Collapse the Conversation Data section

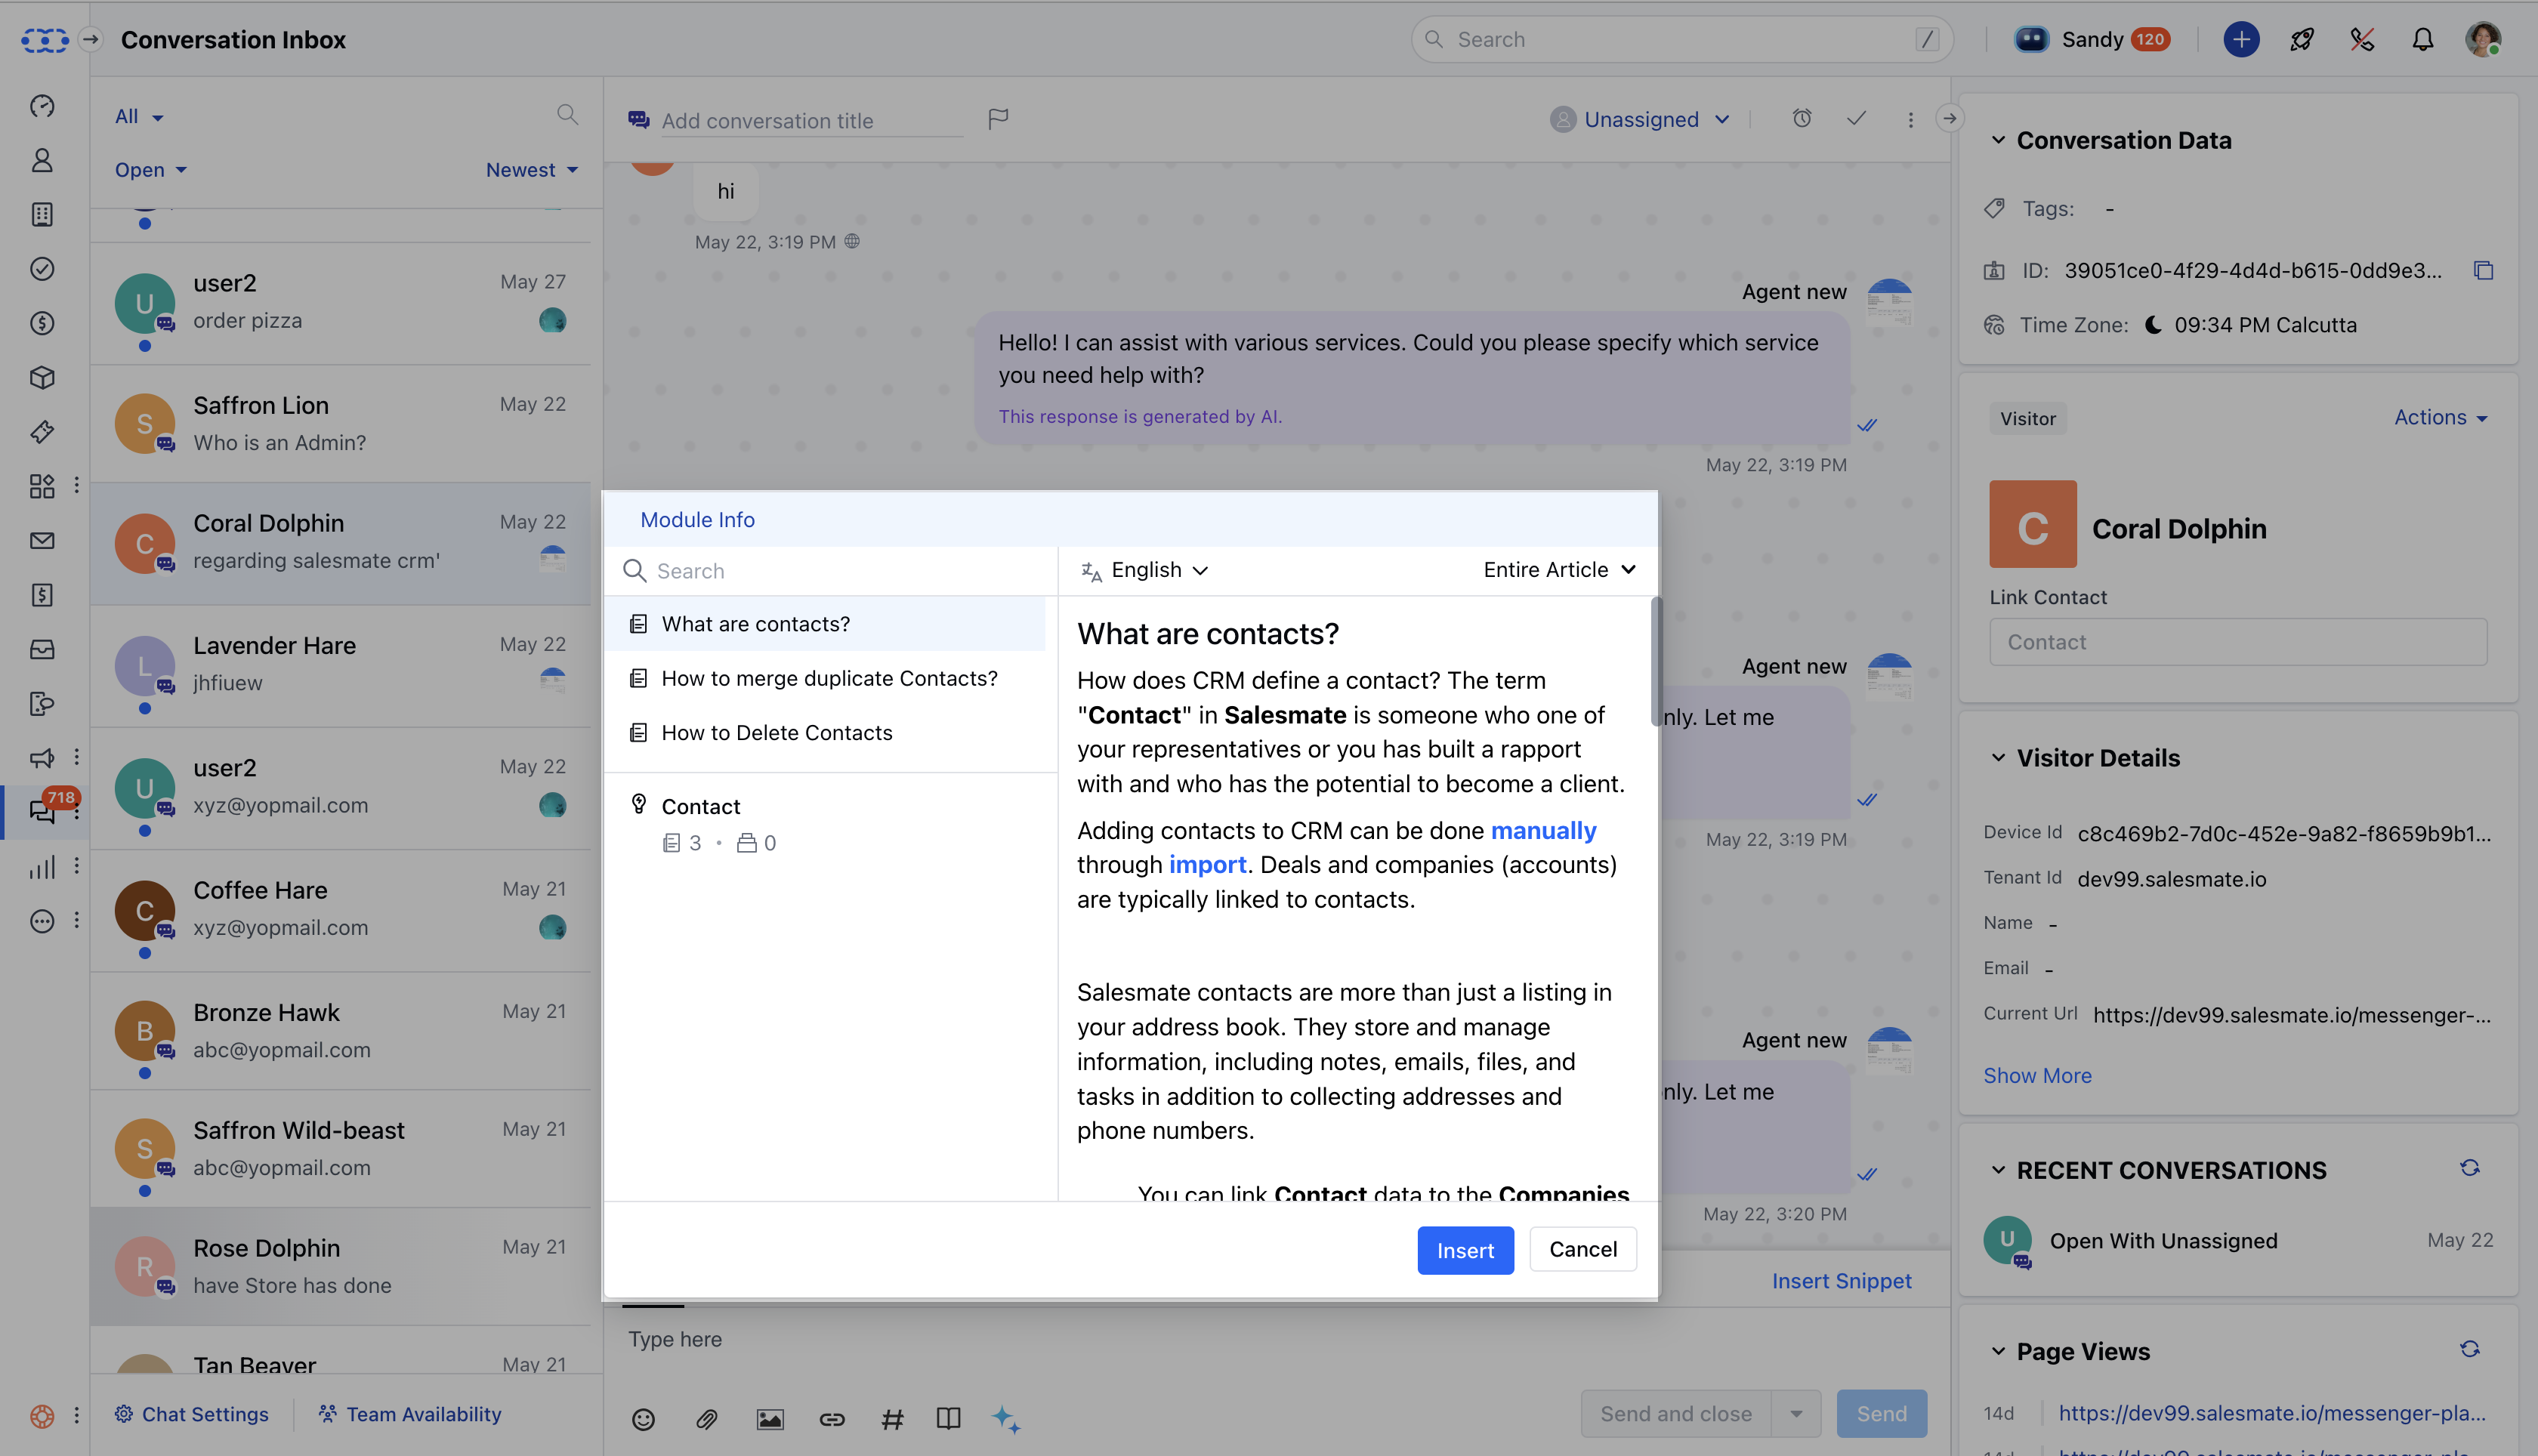click(1998, 140)
